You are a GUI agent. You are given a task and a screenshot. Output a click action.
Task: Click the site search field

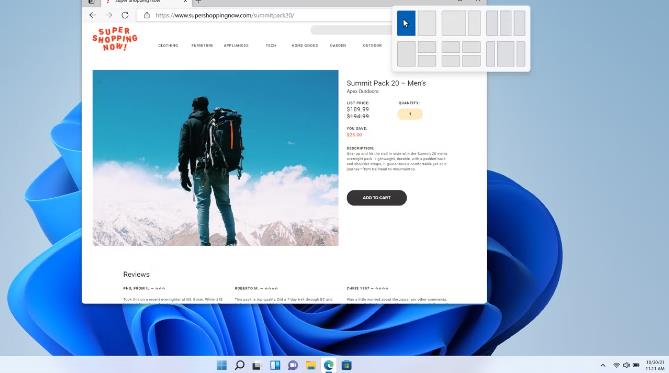tap(351, 30)
